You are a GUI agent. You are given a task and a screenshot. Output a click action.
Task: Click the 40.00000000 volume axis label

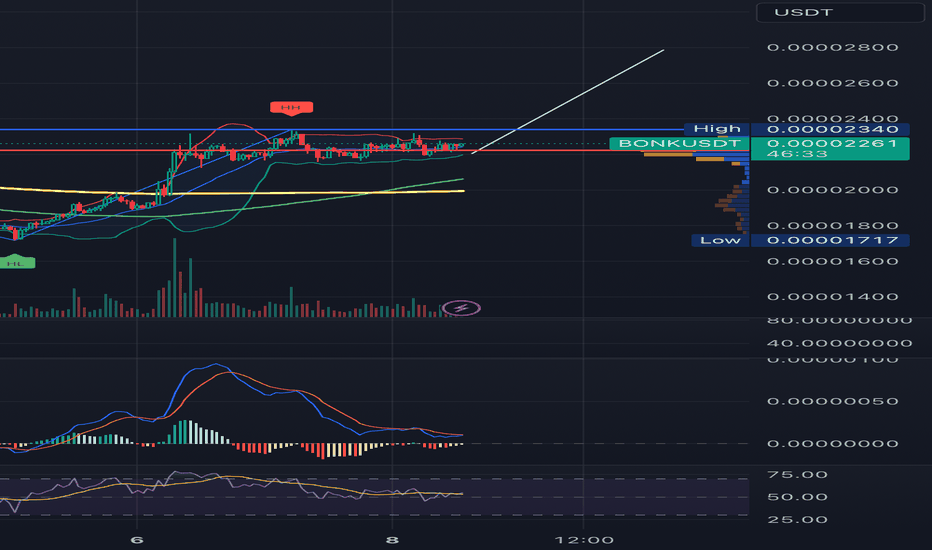pos(839,343)
